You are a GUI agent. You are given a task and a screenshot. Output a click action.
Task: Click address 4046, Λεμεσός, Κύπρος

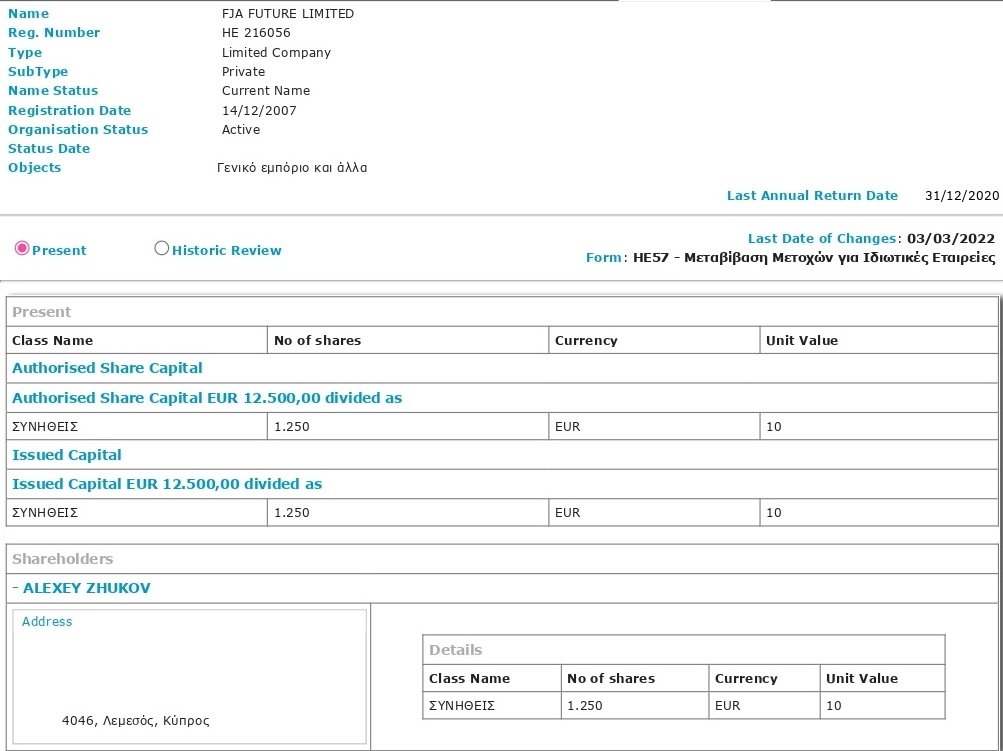point(136,721)
